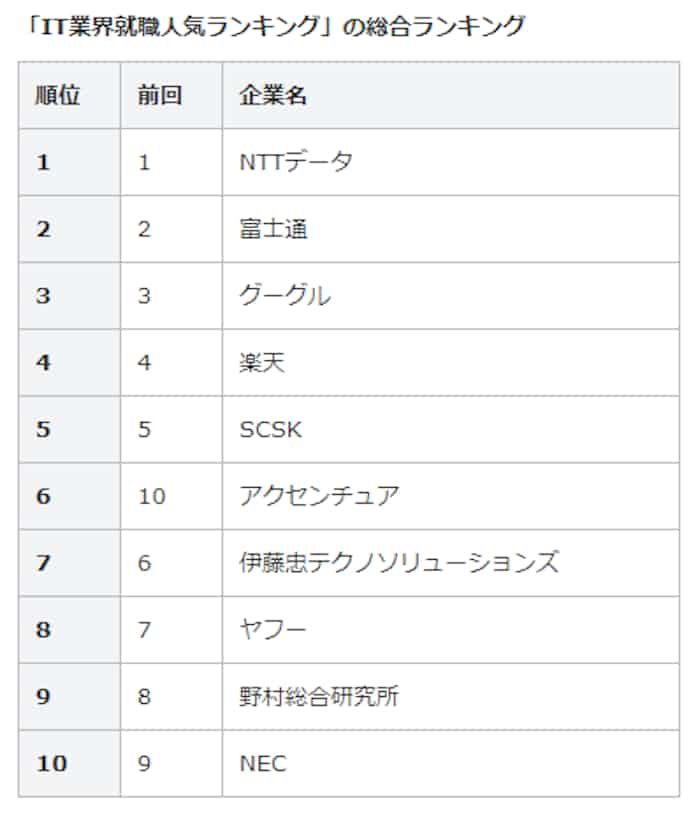
Task: Select the 野村総合研究所 cell
Action: click(x=319, y=697)
